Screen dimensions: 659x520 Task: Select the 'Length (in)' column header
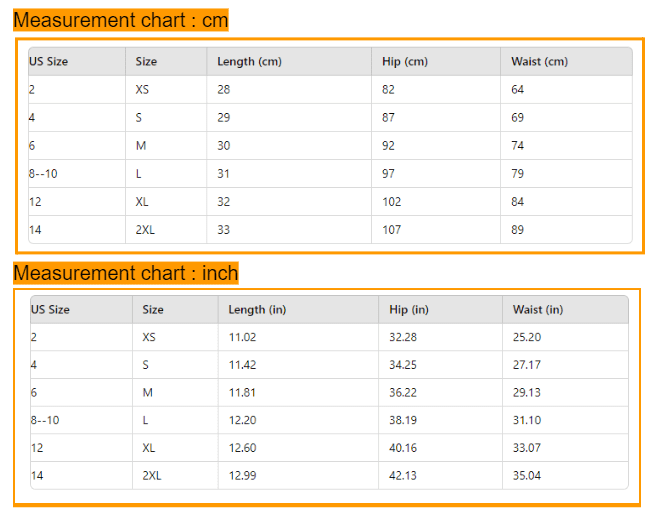coord(257,310)
